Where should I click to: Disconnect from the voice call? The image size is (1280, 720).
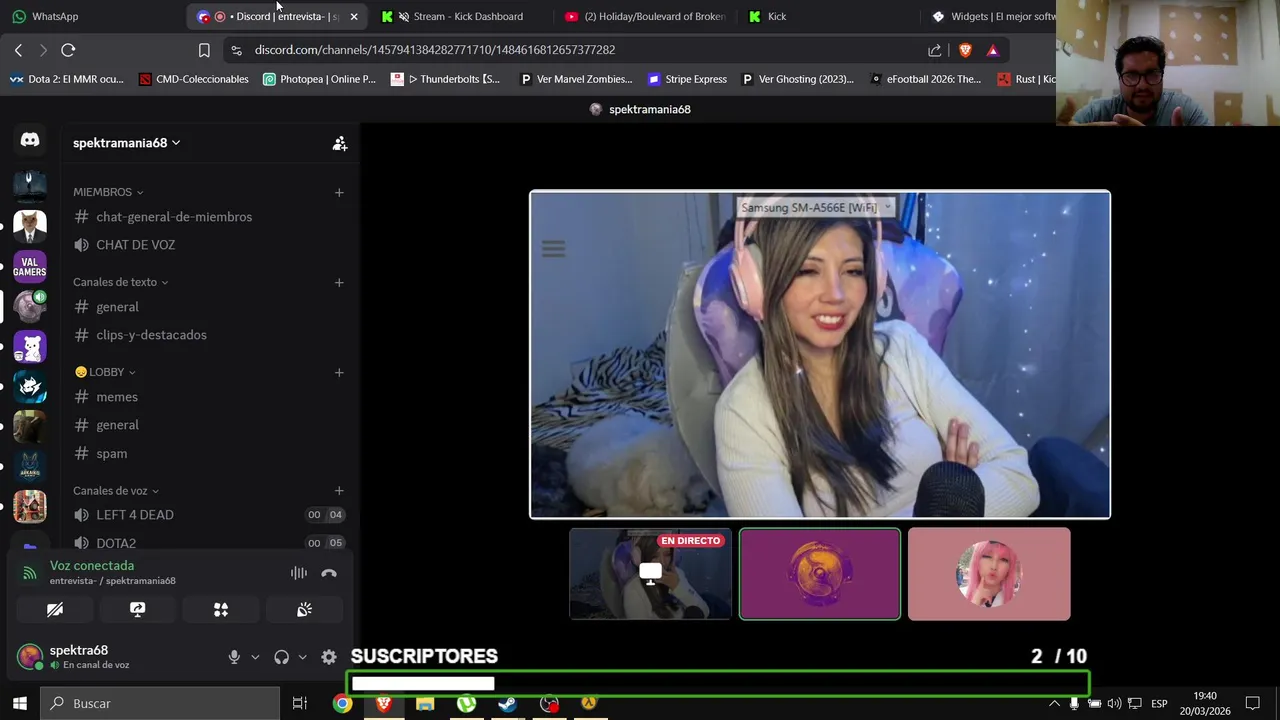coord(329,573)
